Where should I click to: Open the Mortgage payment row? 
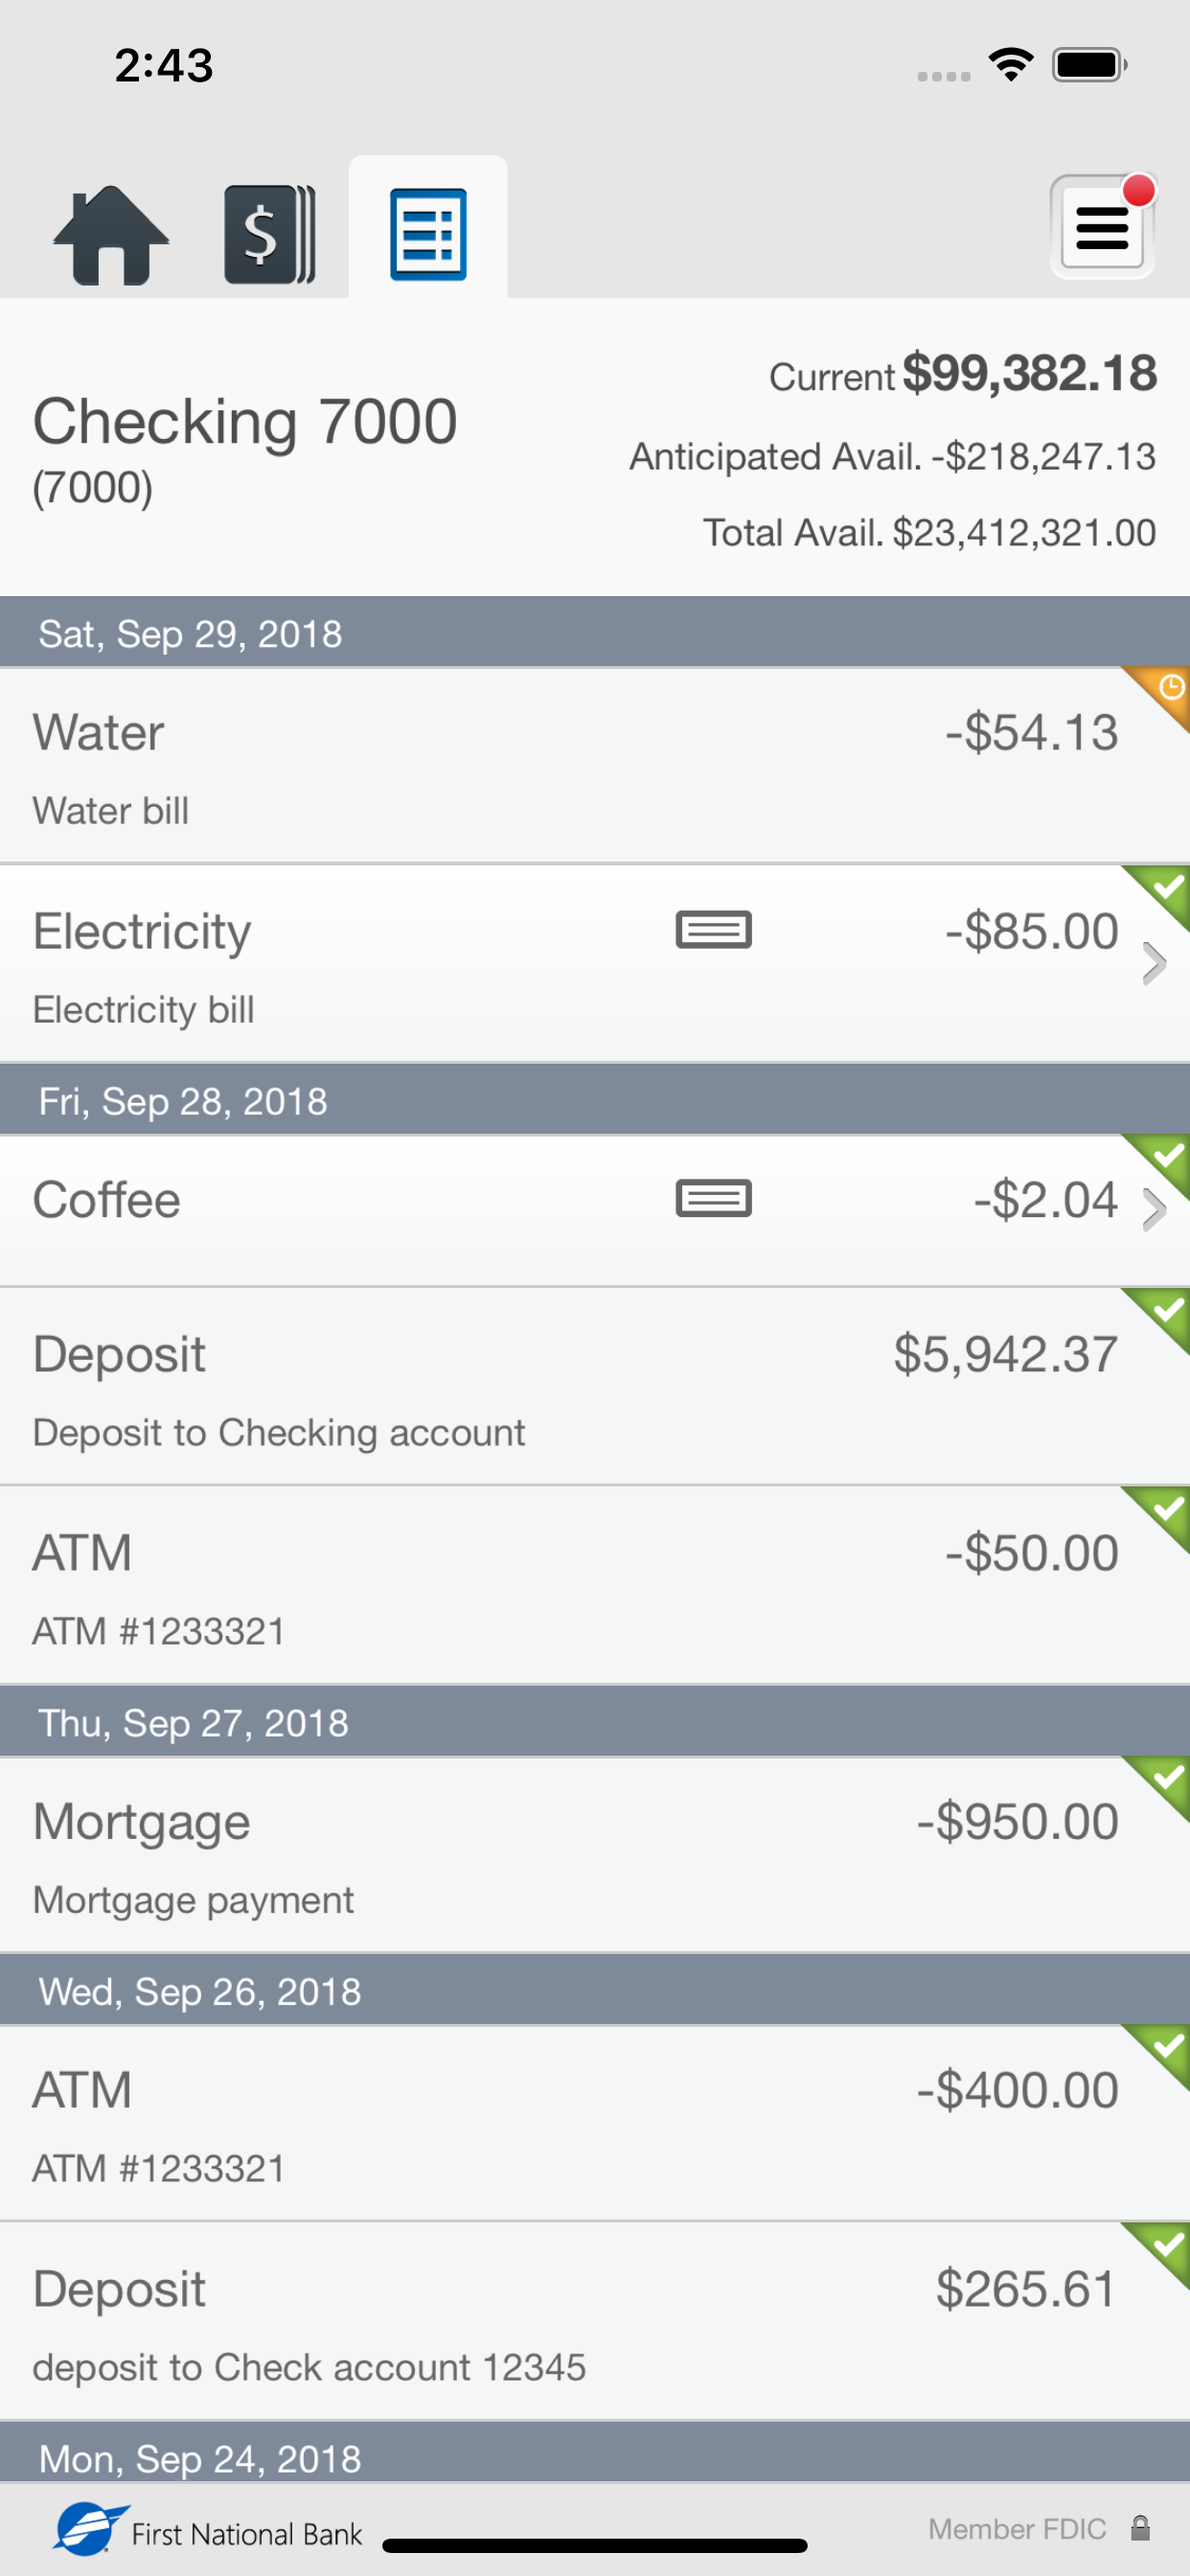coord(595,1855)
